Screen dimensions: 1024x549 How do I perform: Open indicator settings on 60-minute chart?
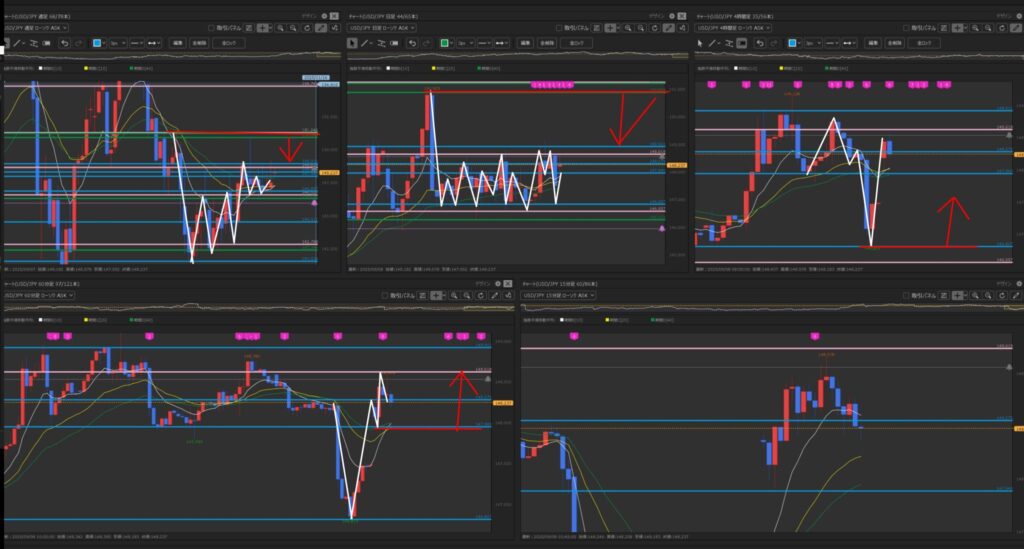pos(507,296)
